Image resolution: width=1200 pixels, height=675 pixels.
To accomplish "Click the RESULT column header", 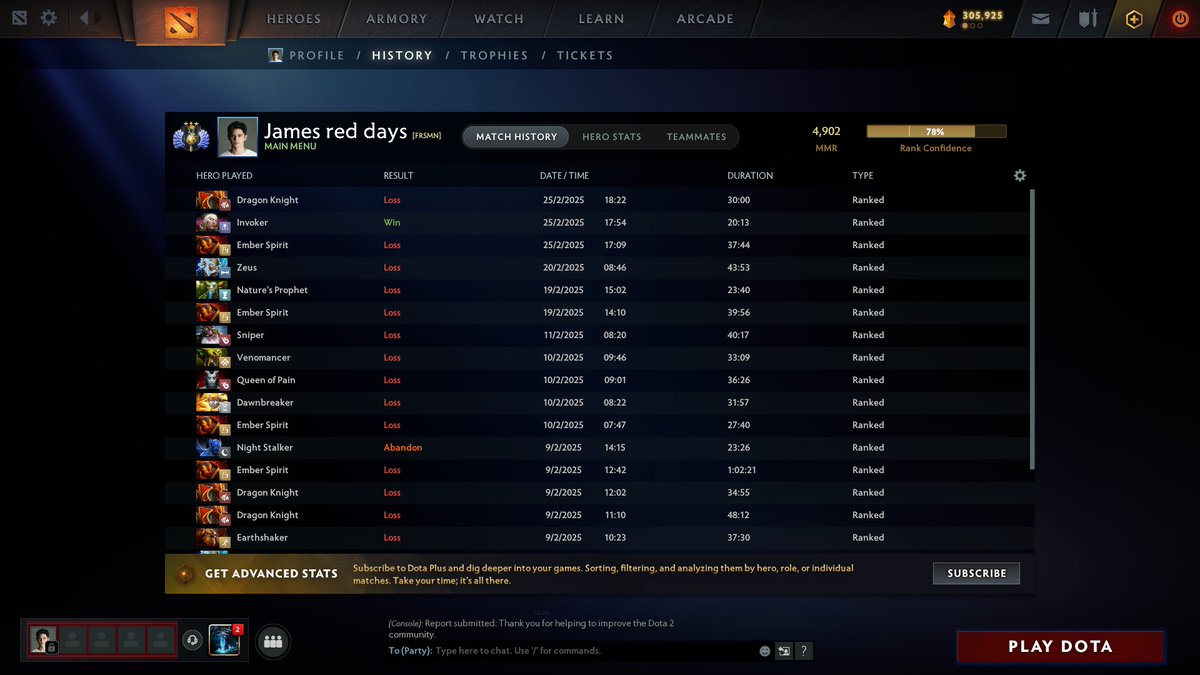I will [x=398, y=176].
